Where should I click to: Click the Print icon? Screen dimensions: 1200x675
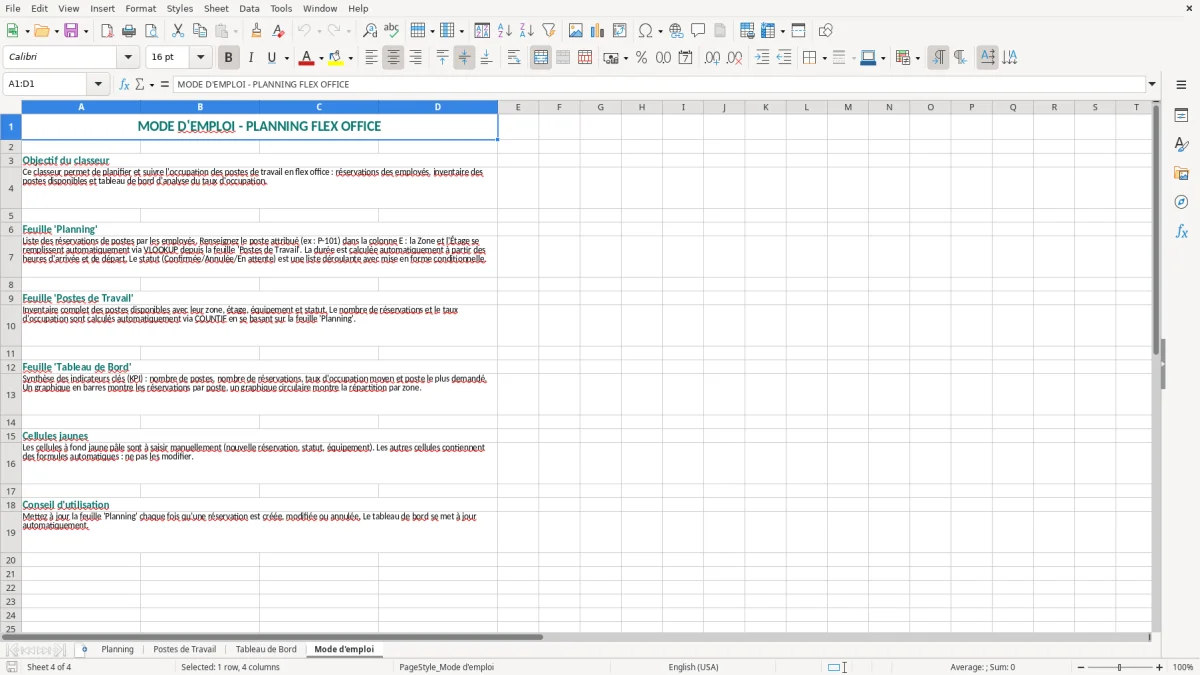(128, 31)
